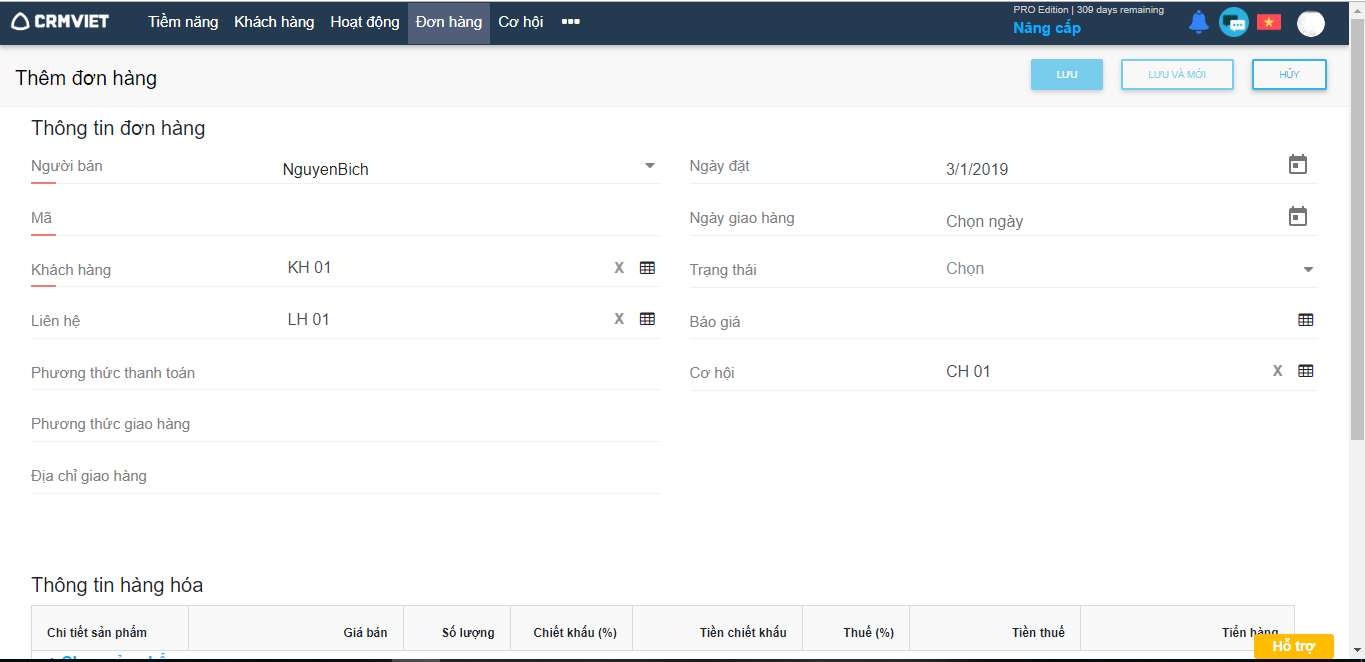Click the Thông tin đơn hàng heading
The image size is (1365, 662).
click(118, 128)
